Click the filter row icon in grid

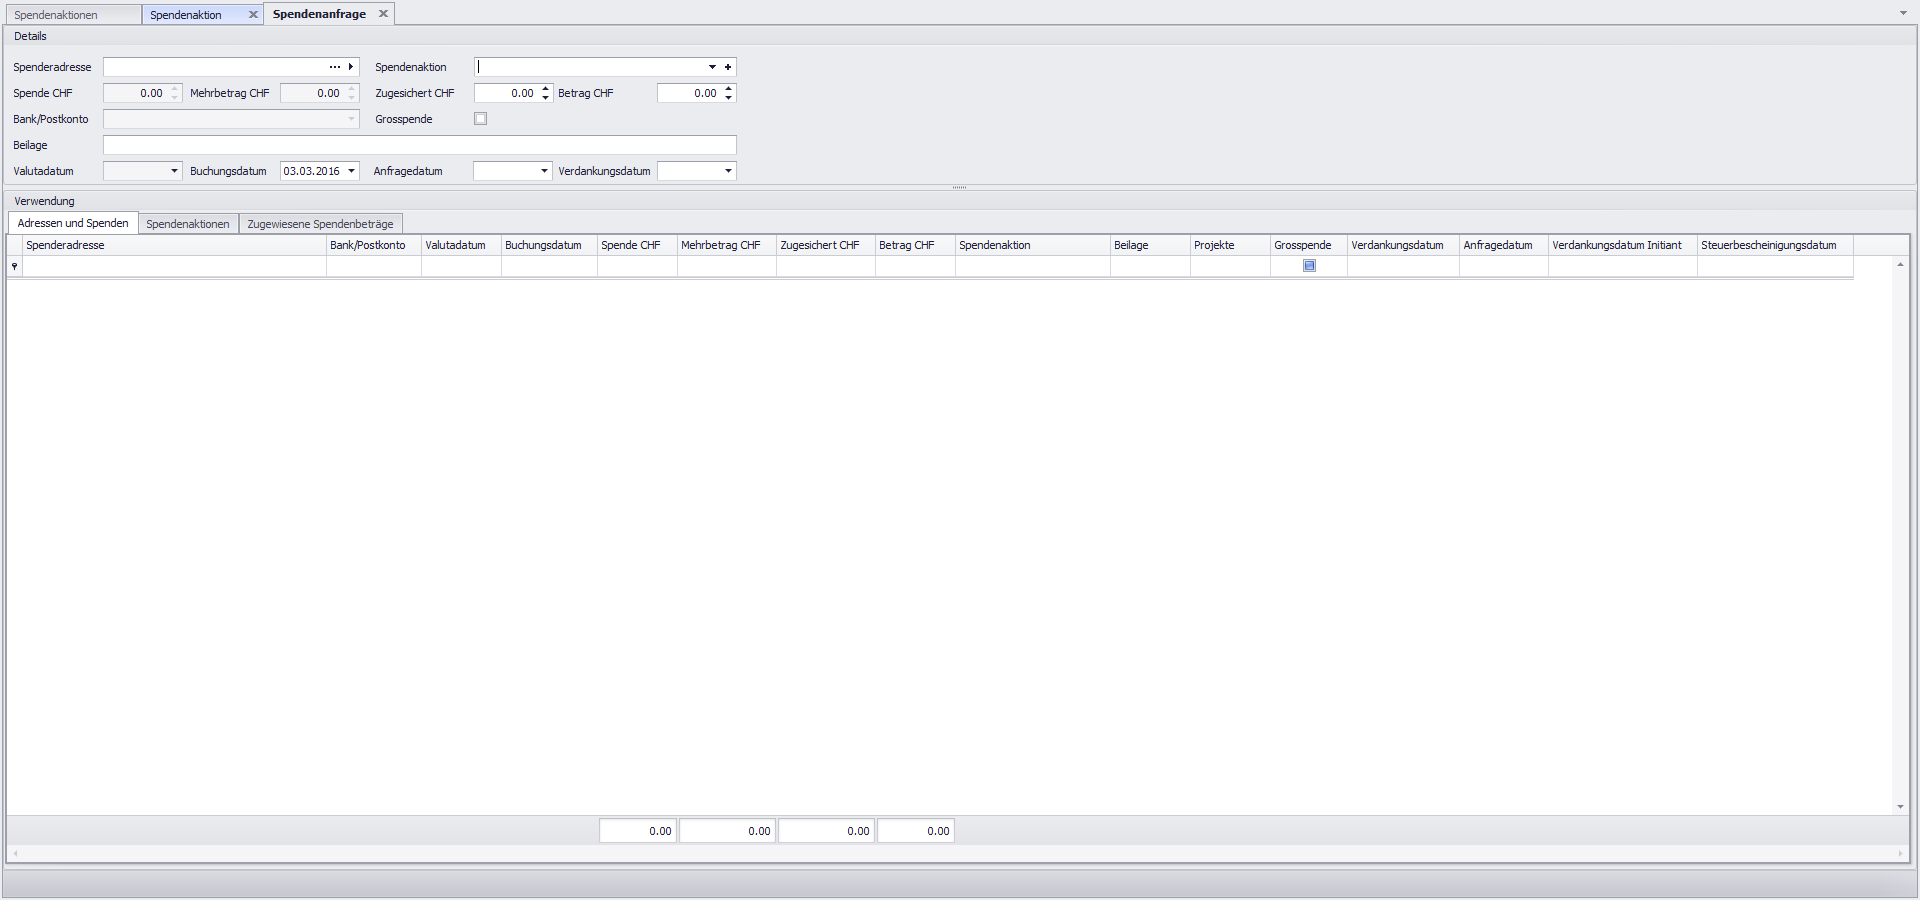click(x=14, y=266)
